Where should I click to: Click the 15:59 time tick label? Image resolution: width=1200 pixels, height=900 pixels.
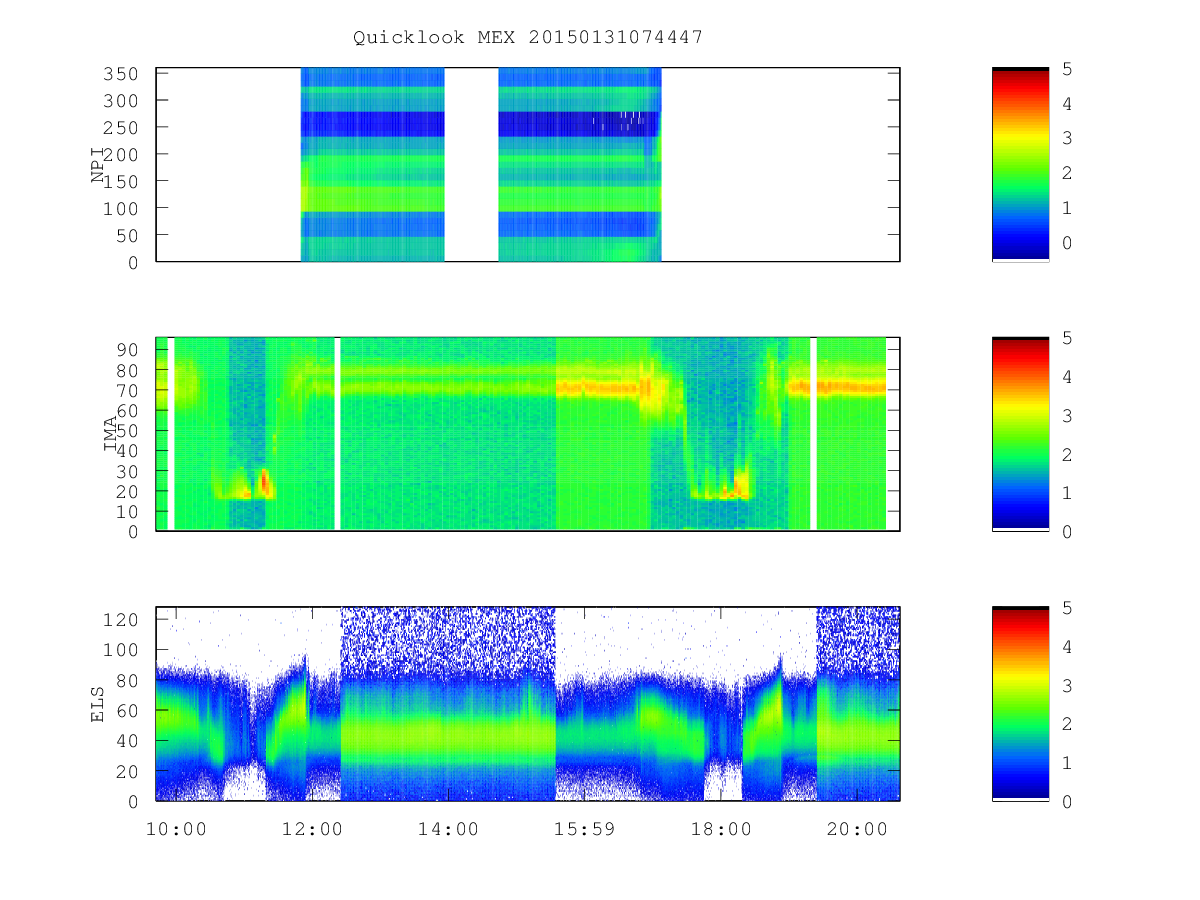click(x=585, y=829)
